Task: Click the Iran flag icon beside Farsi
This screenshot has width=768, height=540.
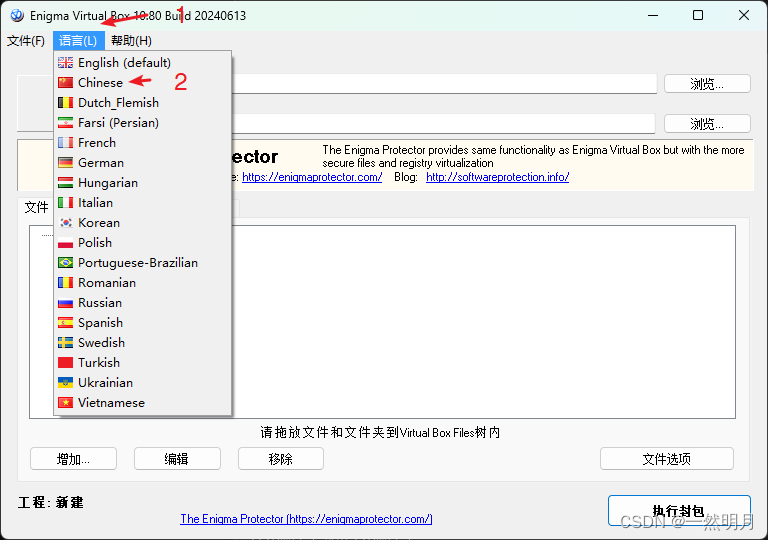Action: click(x=65, y=123)
